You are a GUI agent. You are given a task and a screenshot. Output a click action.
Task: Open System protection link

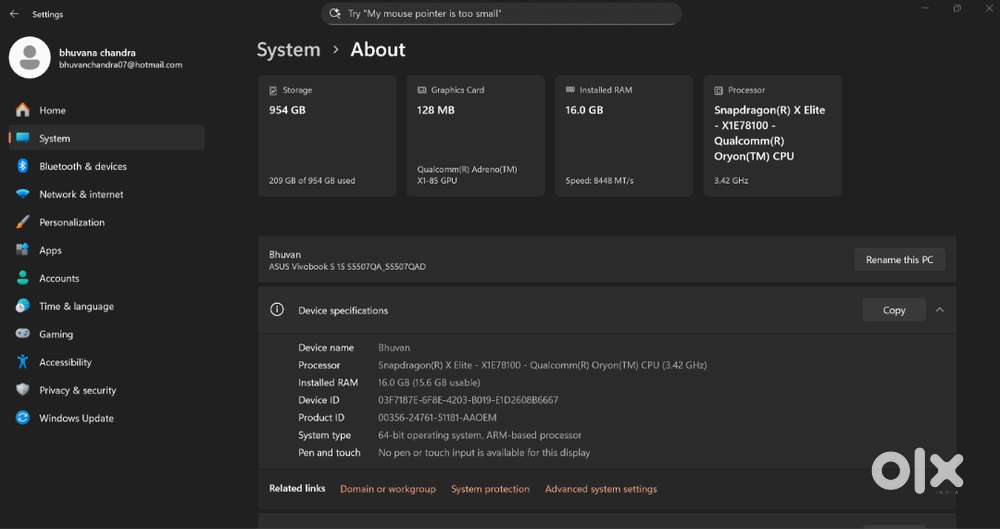[490, 490]
